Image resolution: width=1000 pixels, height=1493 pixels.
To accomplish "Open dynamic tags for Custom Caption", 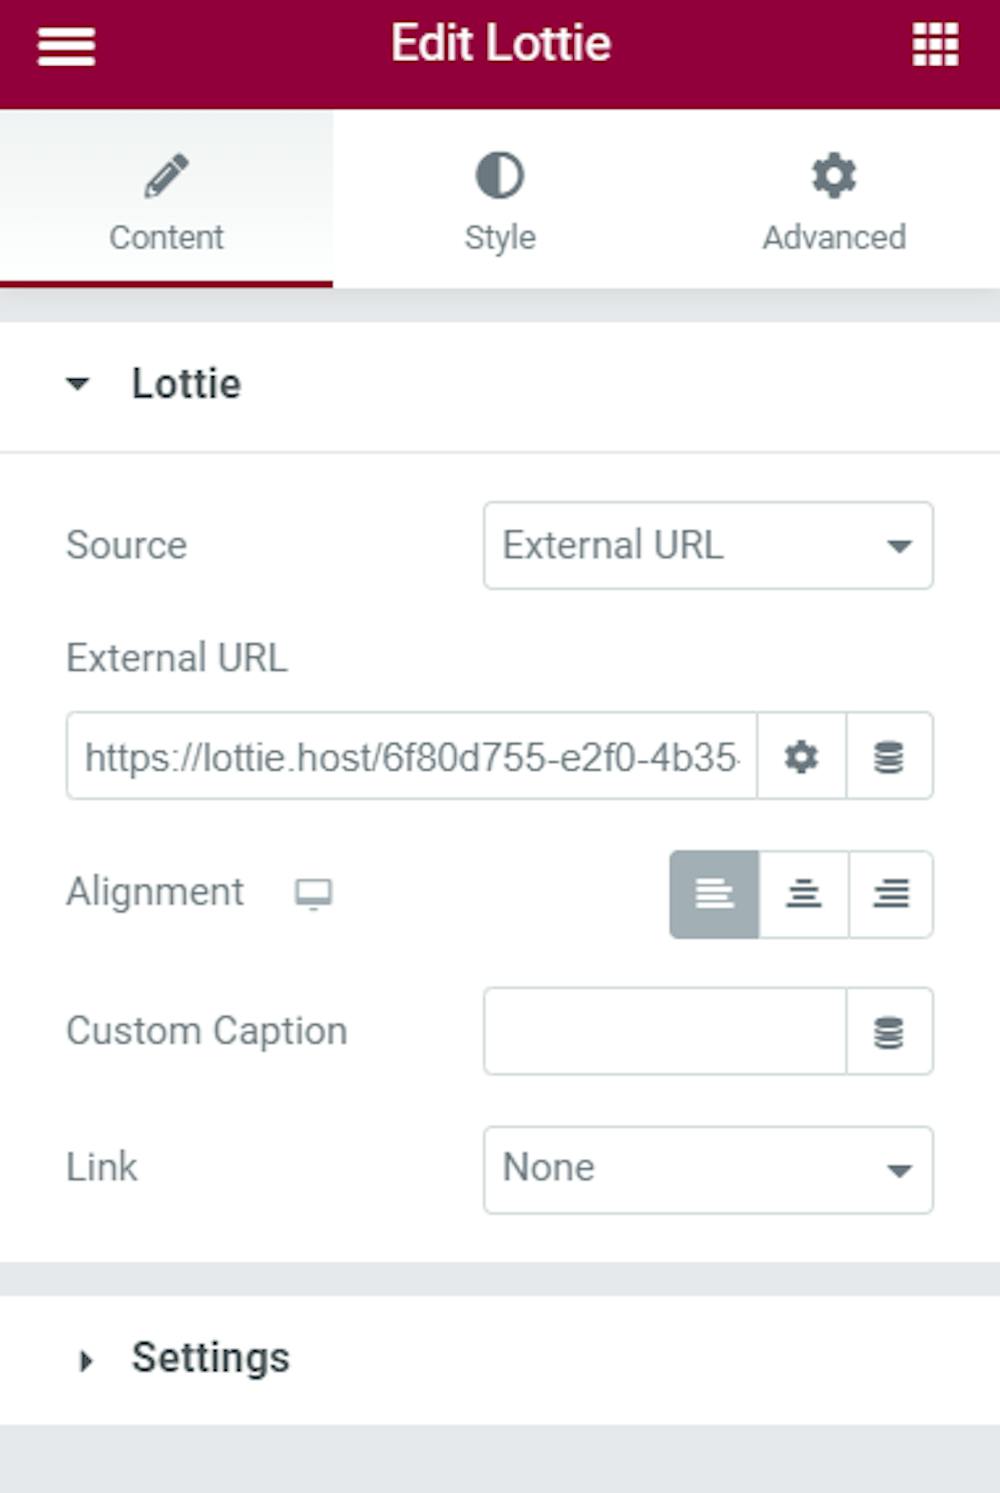I will pyautogui.click(x=889, y=1032).
